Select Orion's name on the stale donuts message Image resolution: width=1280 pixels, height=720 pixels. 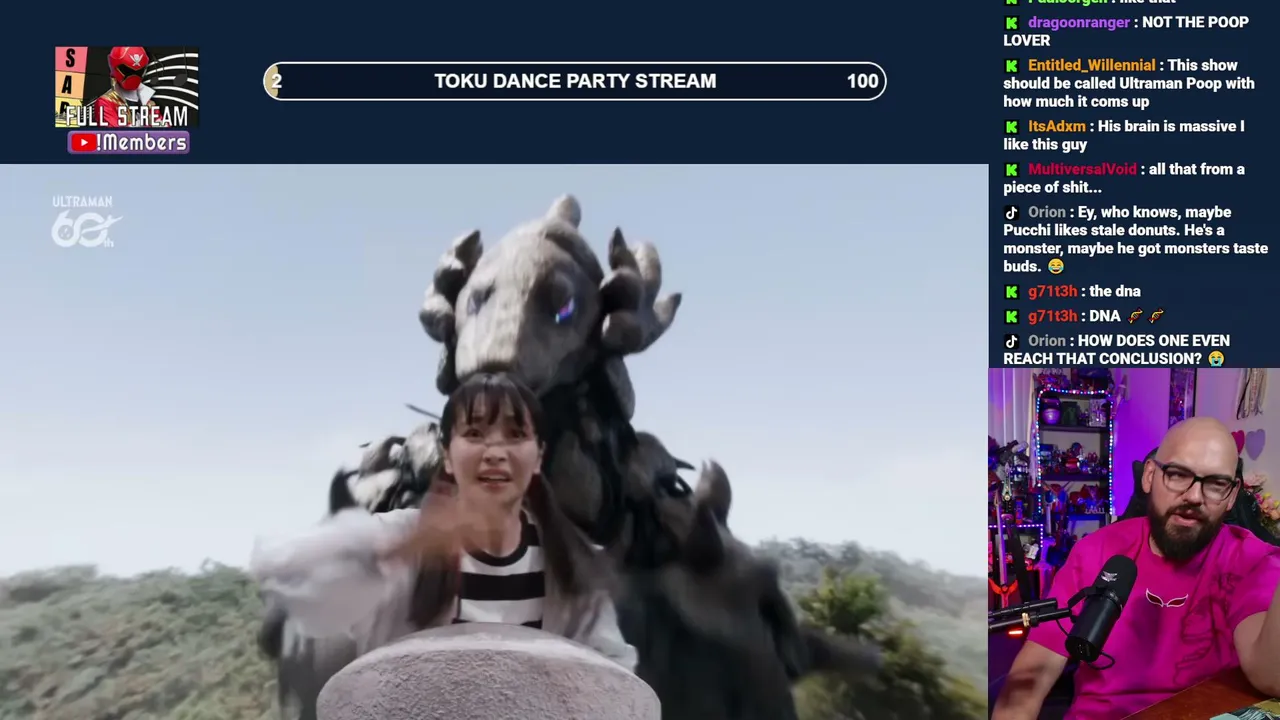(1046, 212)
